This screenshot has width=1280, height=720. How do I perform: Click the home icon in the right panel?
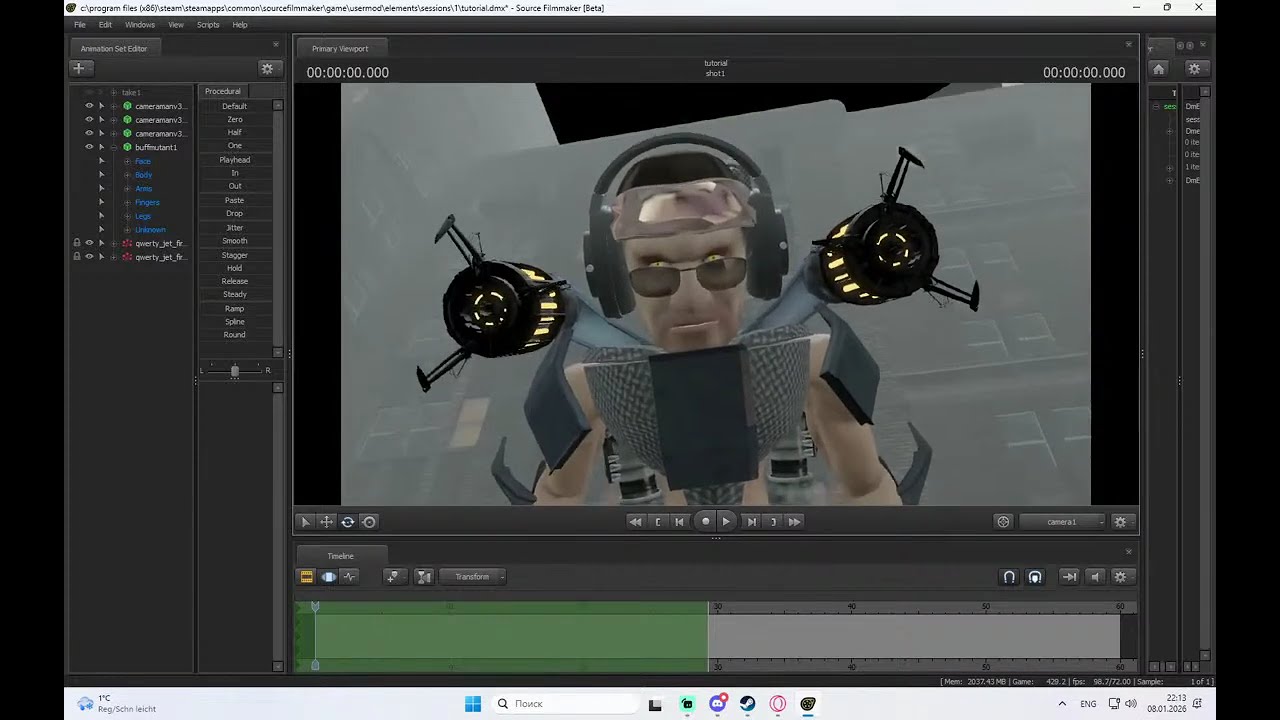click(x=1158, y=69)
